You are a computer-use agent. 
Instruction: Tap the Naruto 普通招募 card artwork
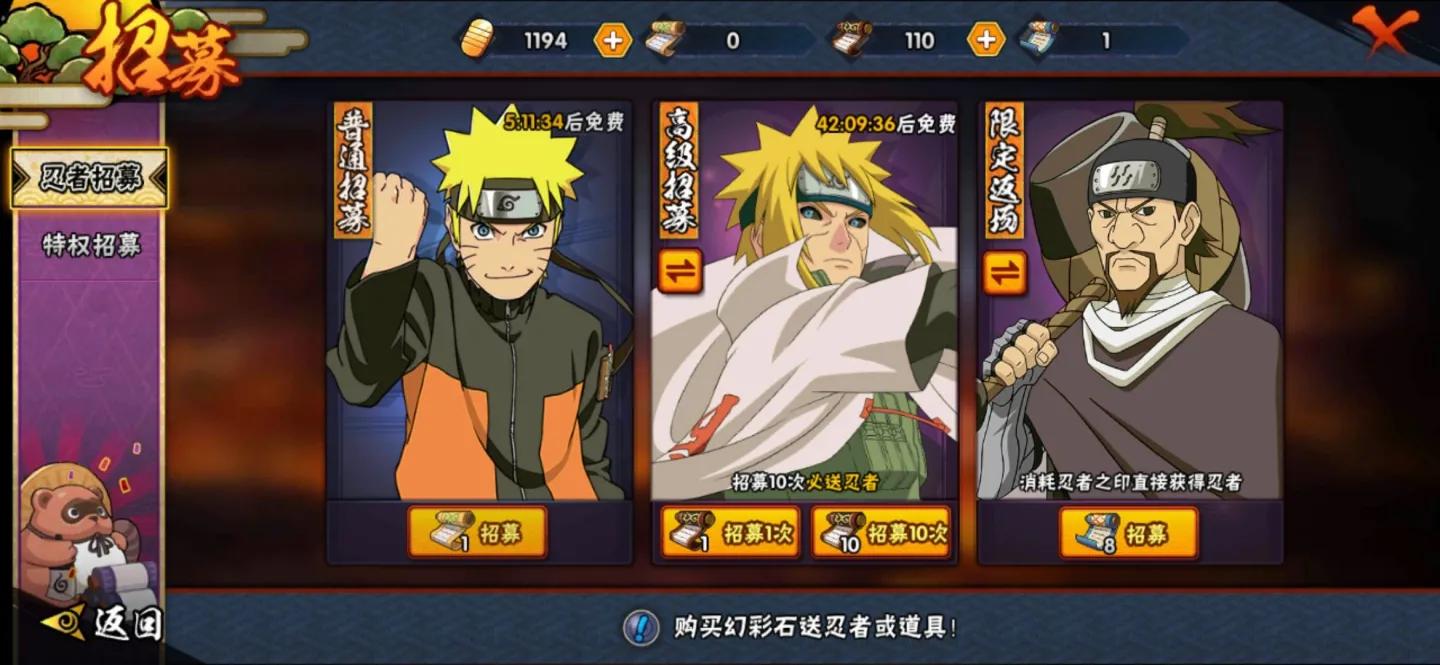tap(480, 300)
